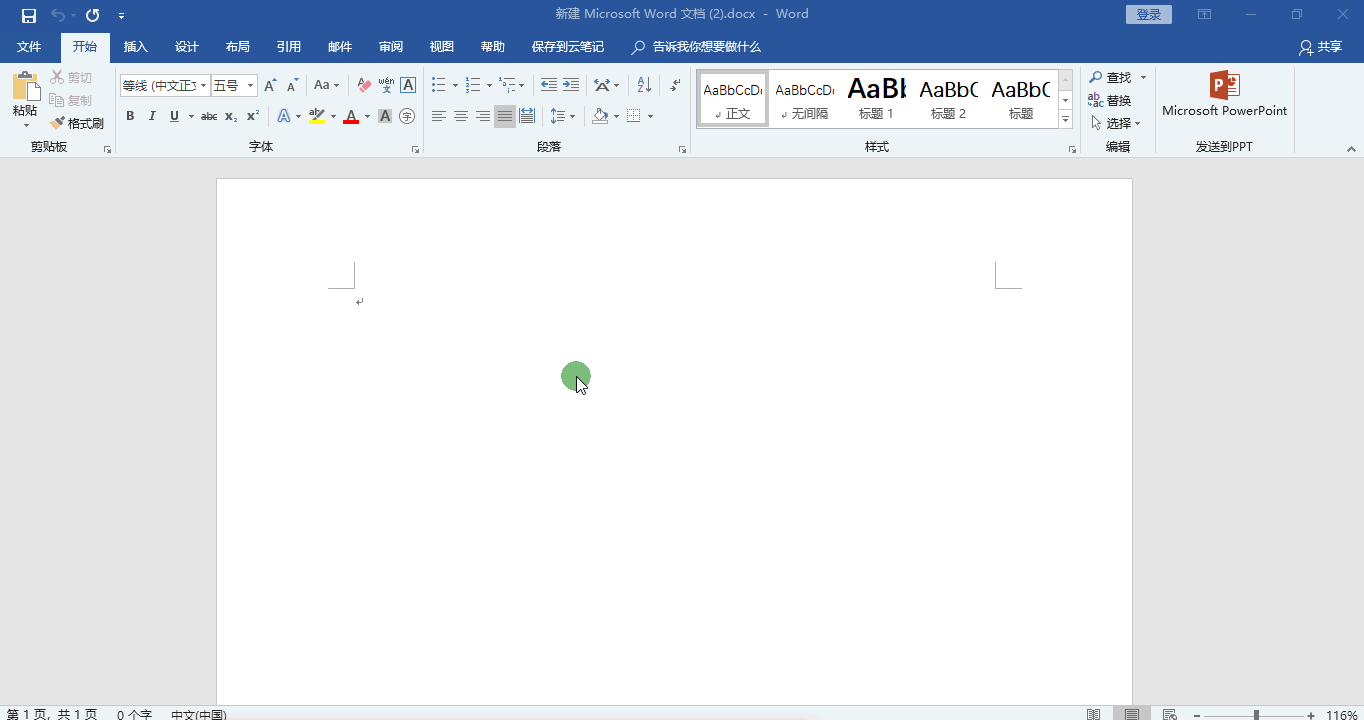The height and width of the screenshot is (720, 1364).
Task: Click the Redo (repeat) icon in the title bar
Action: (x=93, y=15)
